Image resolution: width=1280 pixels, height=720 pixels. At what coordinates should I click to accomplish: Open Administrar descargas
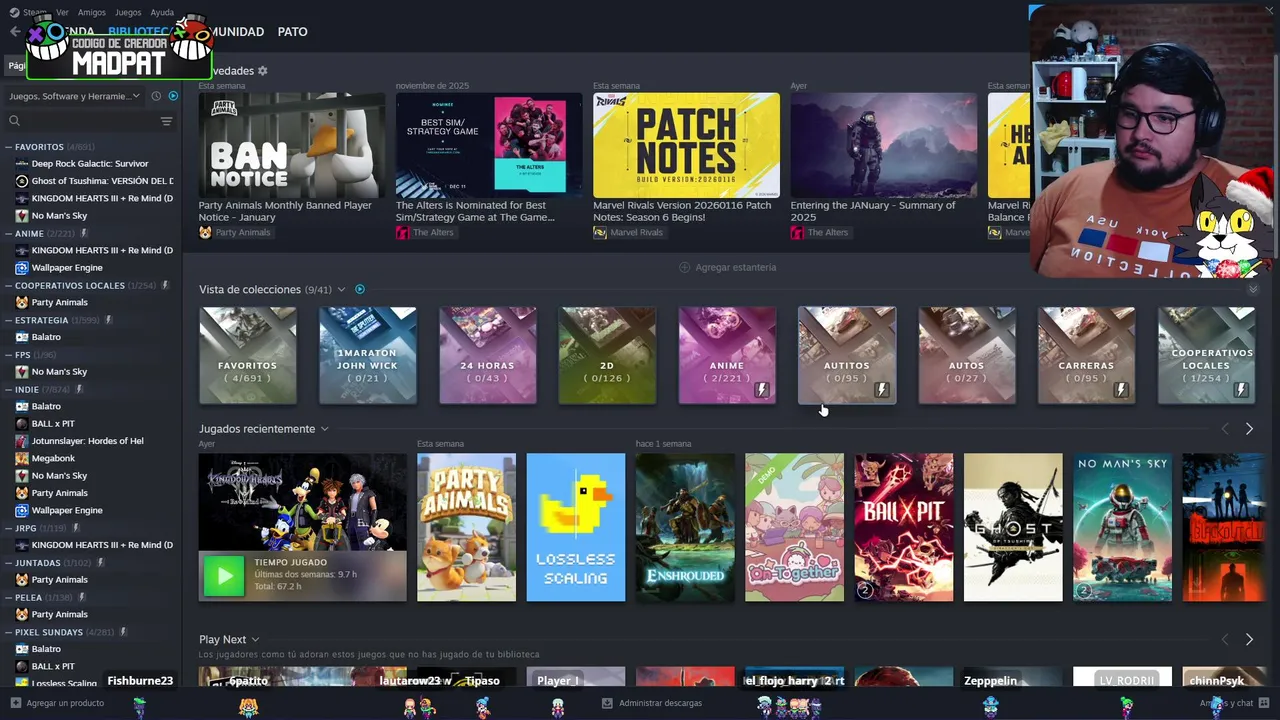point(651,703)
